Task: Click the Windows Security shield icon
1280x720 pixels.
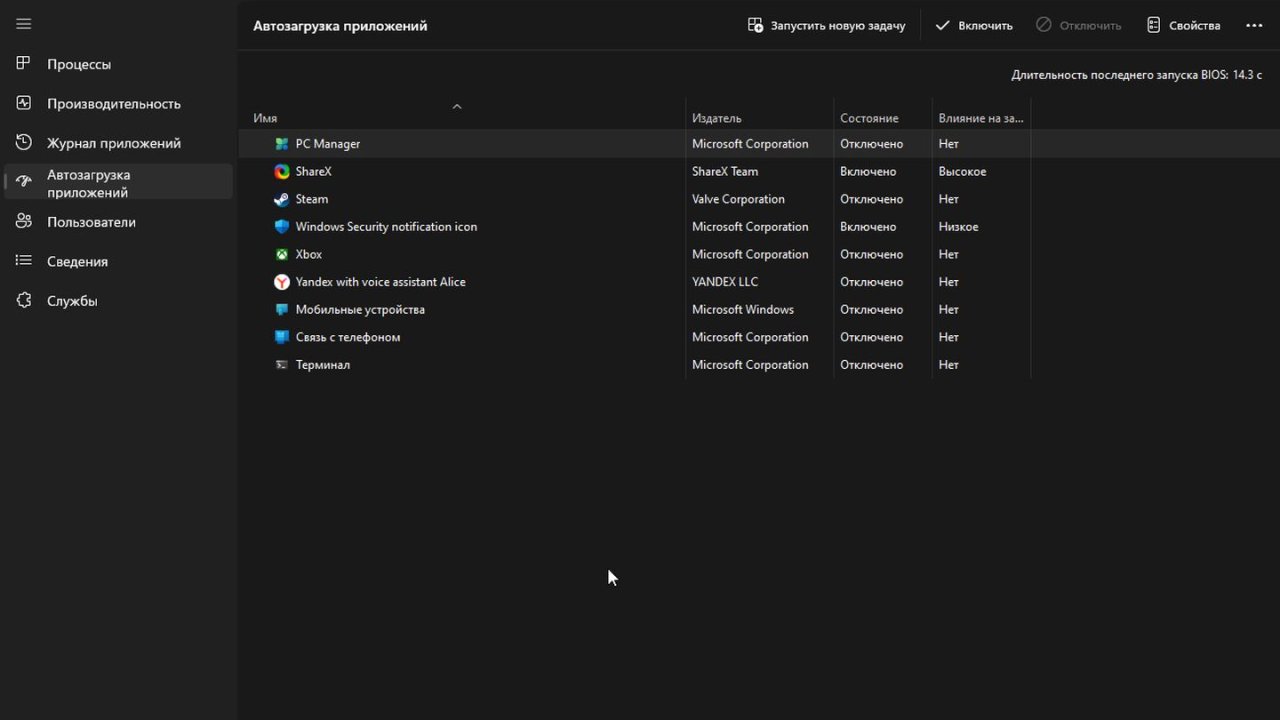Action: tap(282, 227)
